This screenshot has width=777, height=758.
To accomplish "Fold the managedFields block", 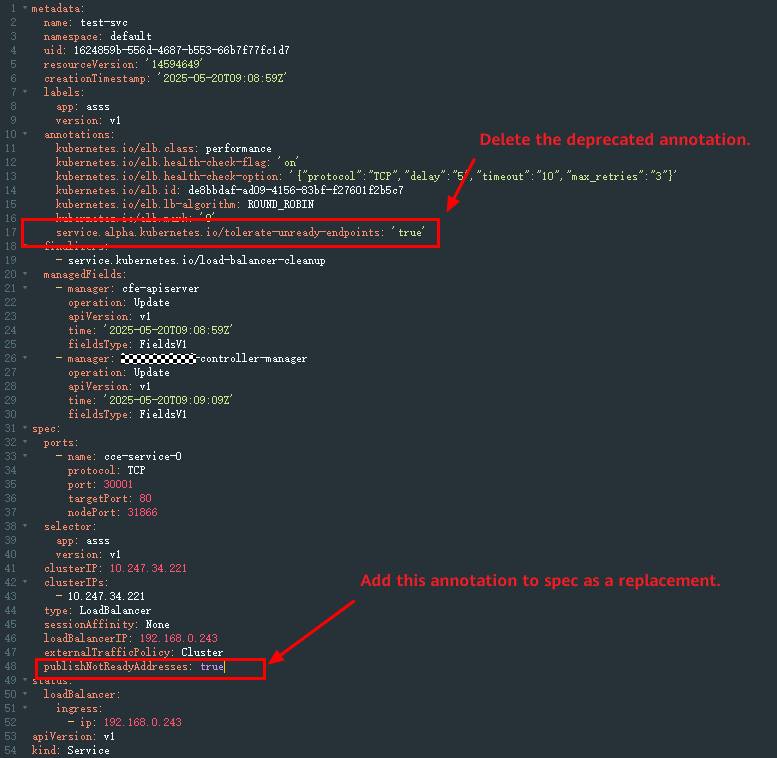I will pyautogui.click(x=25, y=273).
